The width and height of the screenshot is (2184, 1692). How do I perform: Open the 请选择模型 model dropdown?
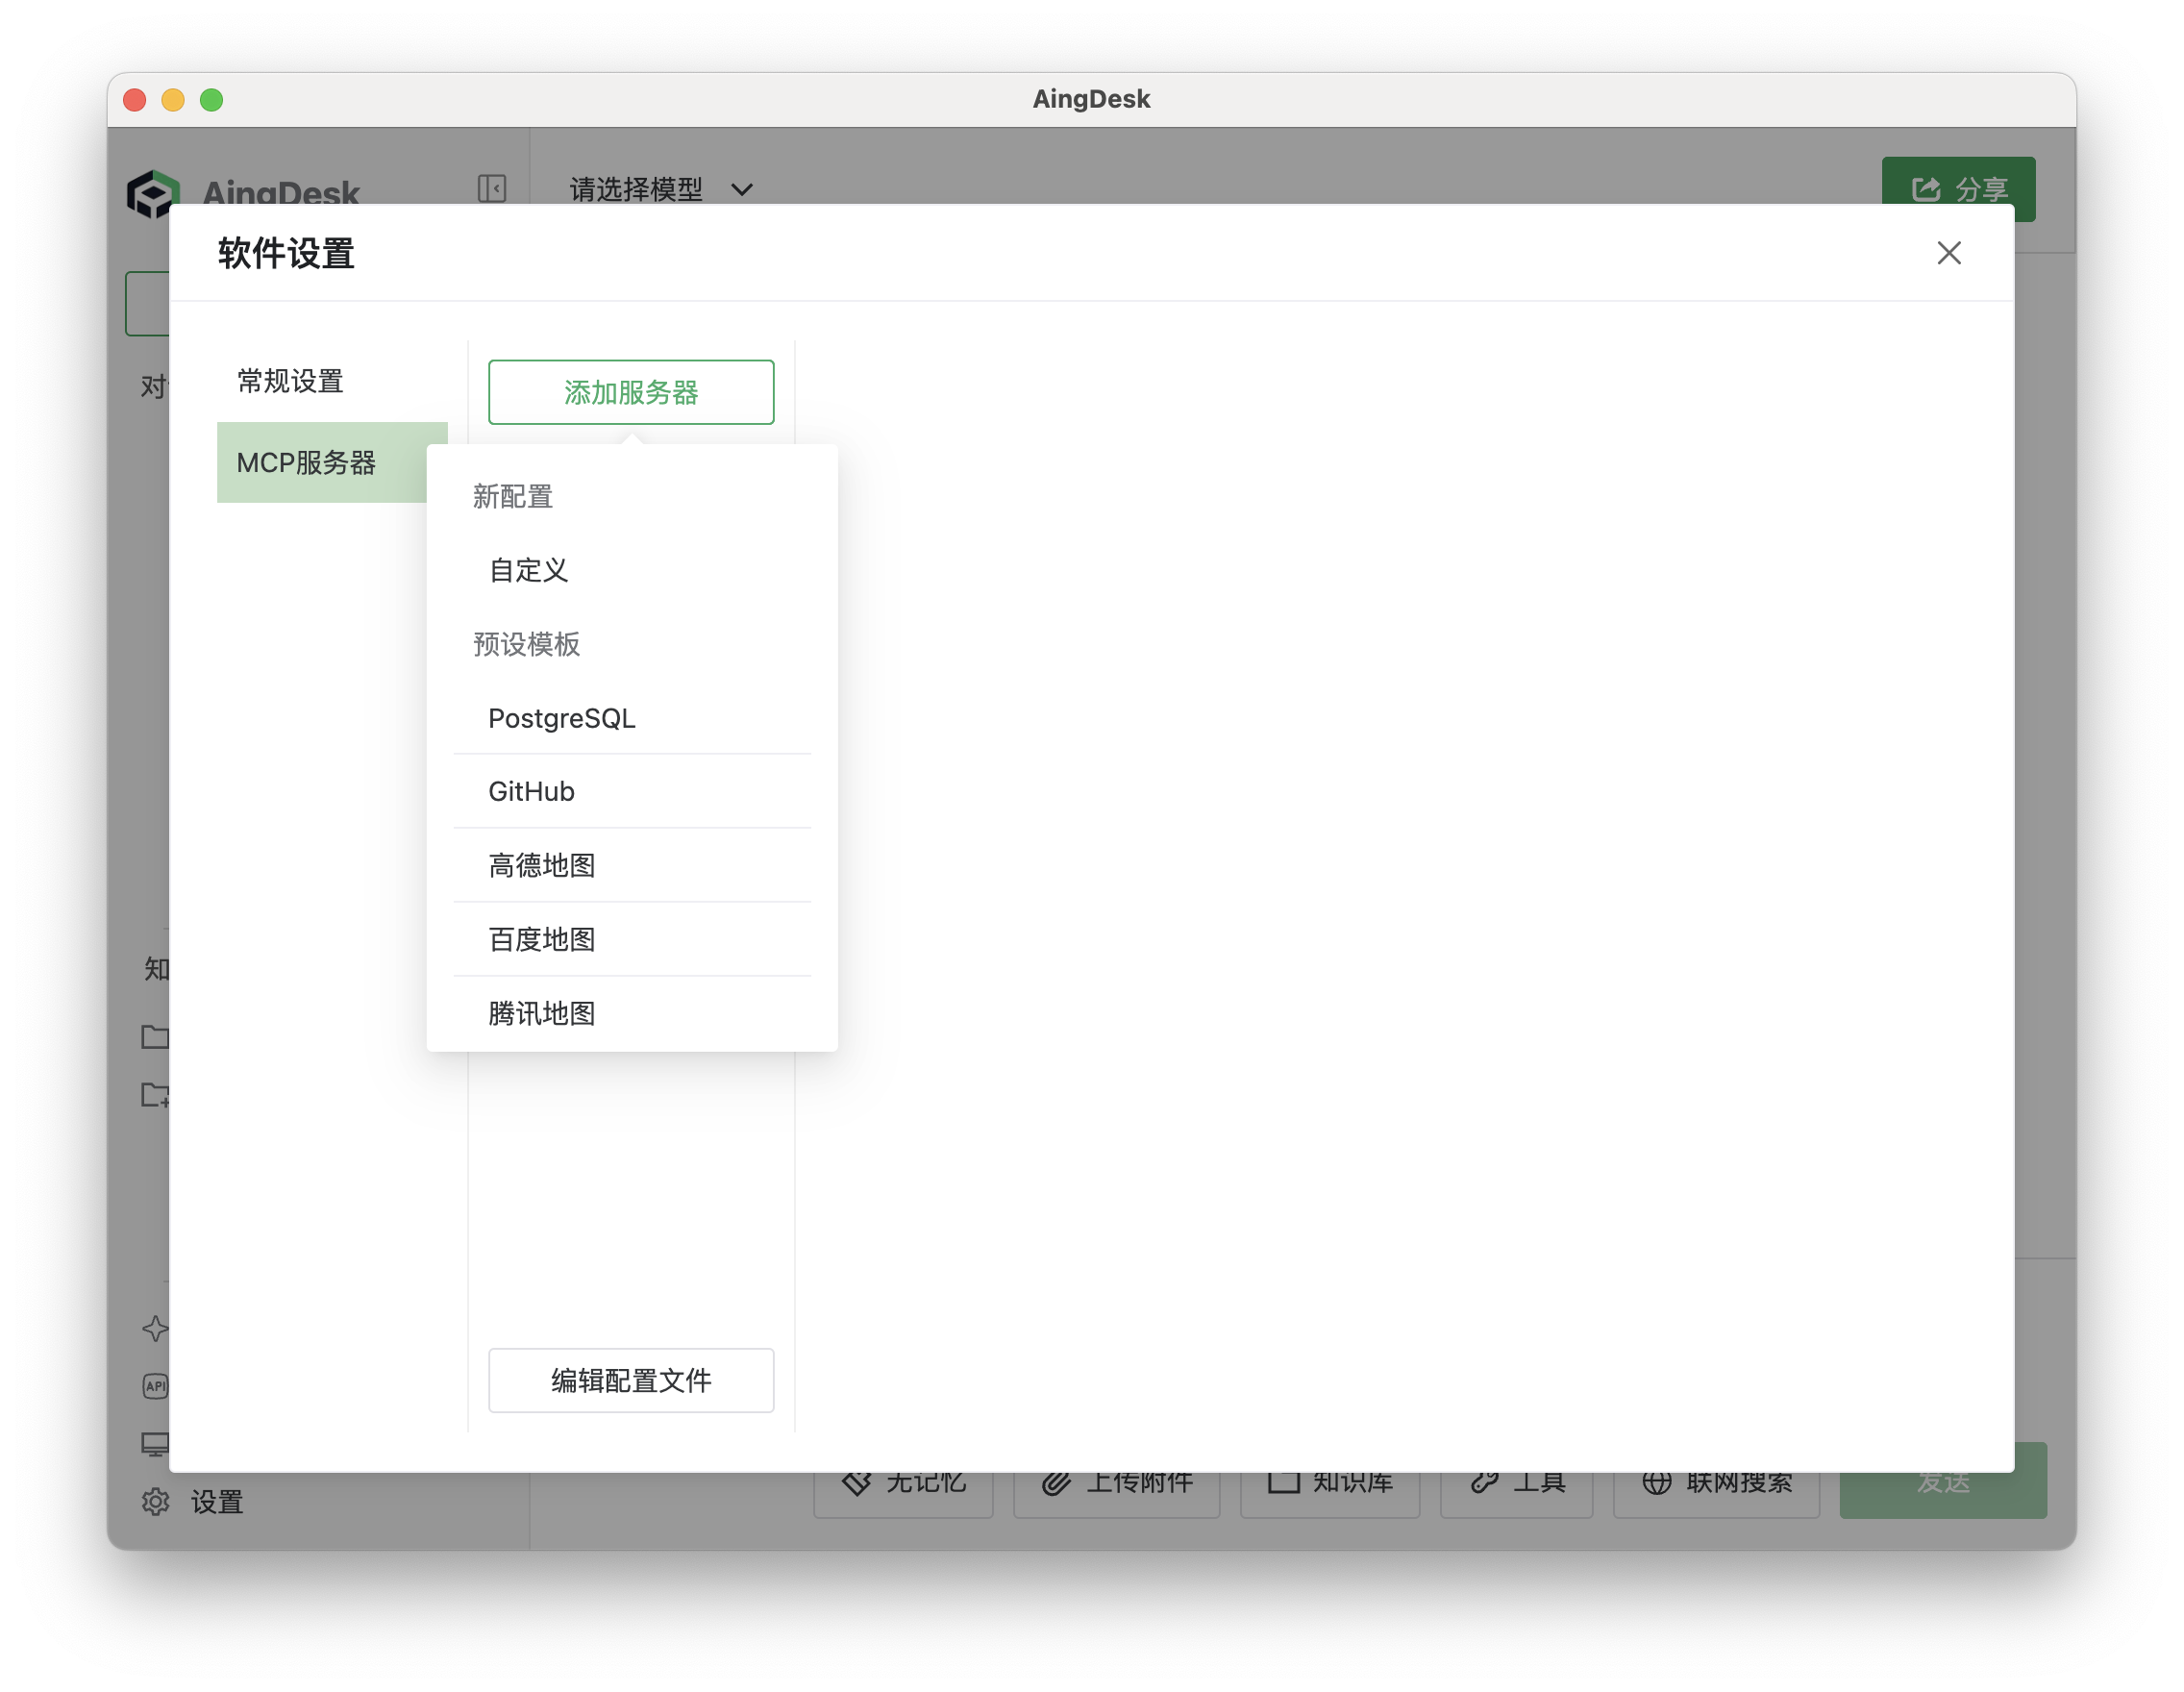[x=658, y=190]
